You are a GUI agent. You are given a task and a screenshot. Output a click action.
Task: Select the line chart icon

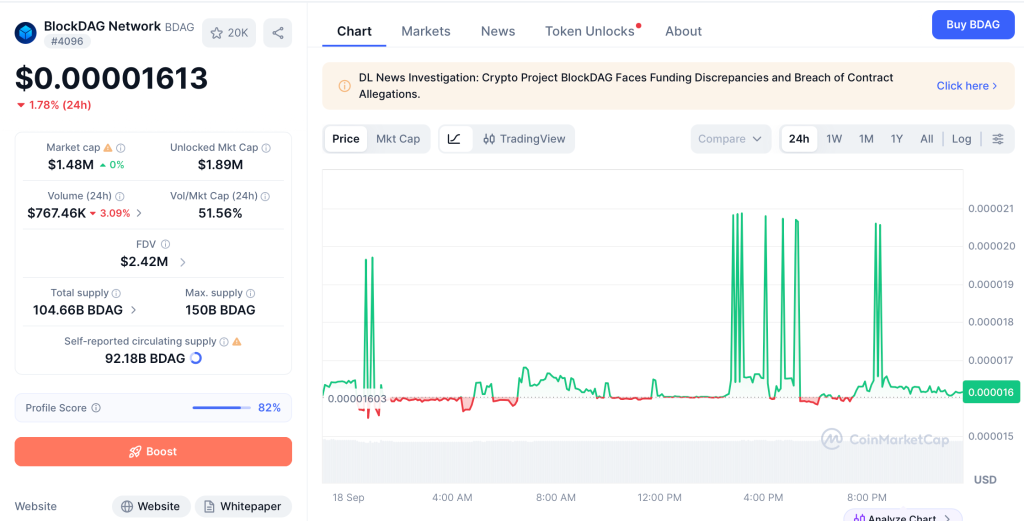click(455, 139)
